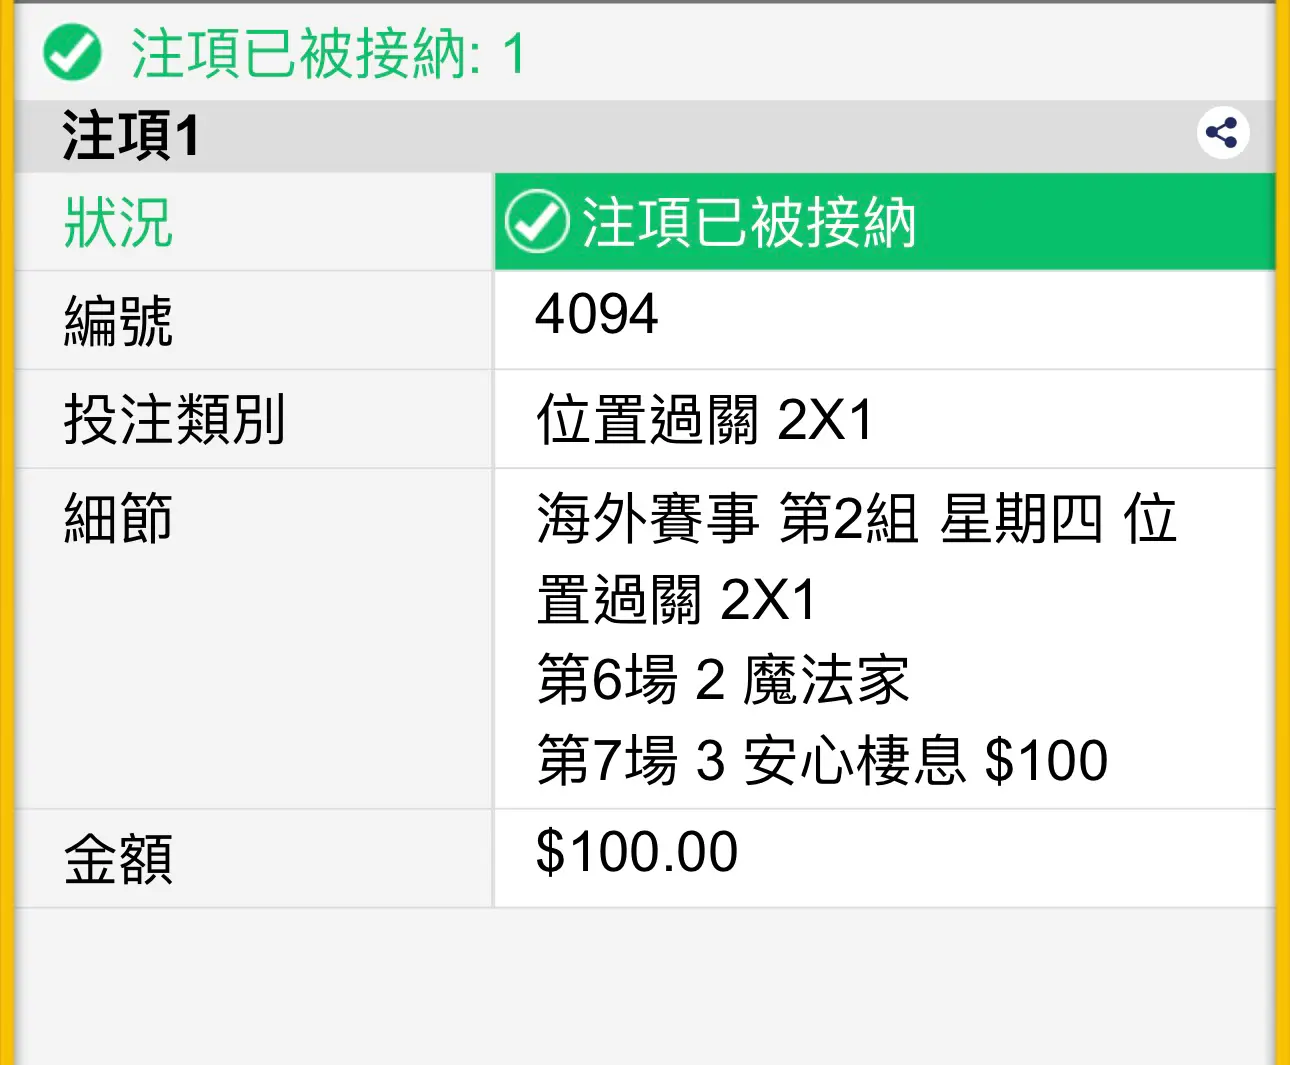Click the 編號 row label
Image resolution: width=1290 pixels, height=1065 pixels.
(119, 320)
